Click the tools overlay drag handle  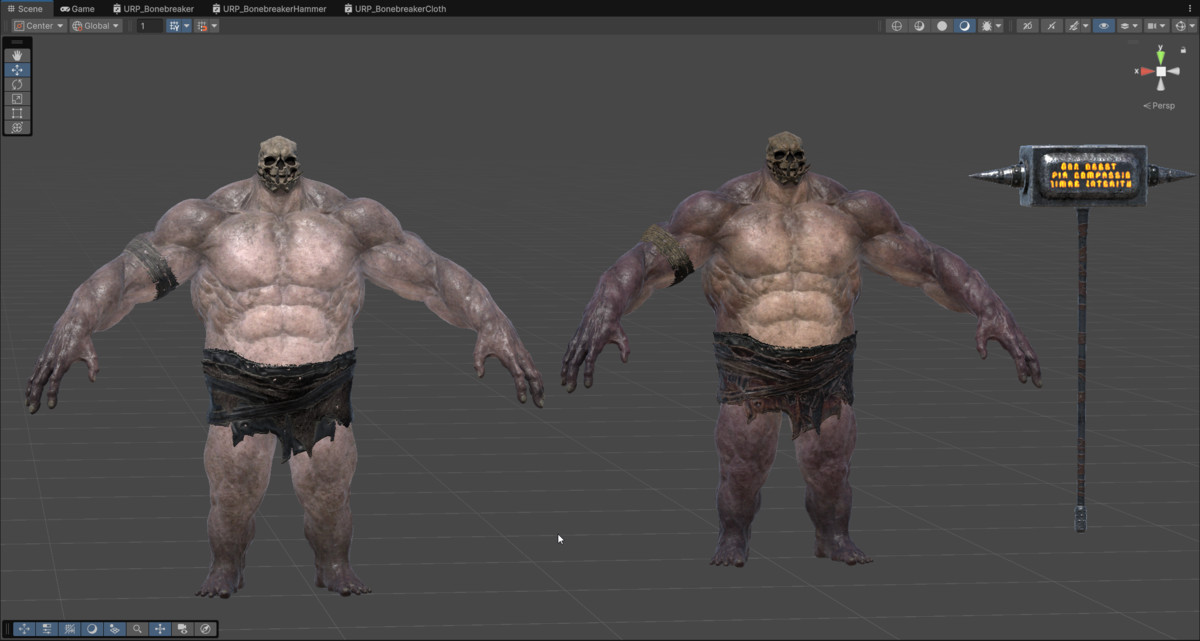point(17,42)
